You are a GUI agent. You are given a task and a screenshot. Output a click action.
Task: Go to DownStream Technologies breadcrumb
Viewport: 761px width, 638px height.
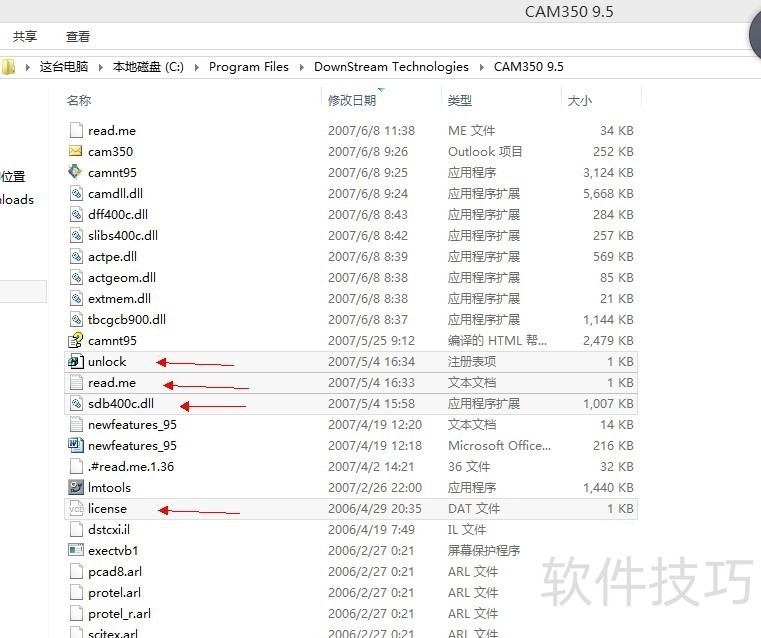[391, 66]
